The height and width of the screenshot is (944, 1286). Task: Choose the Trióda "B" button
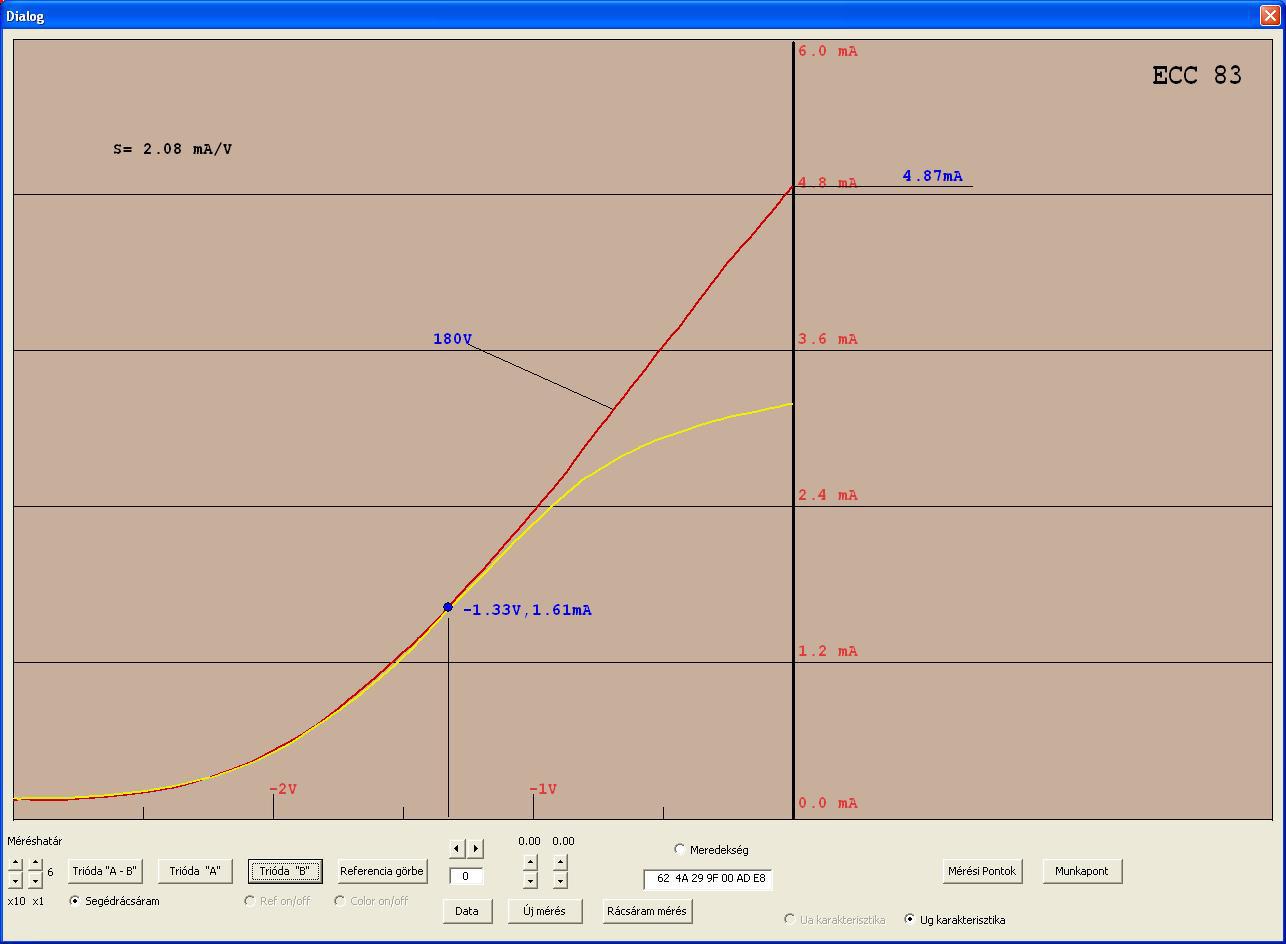[285, 871]
